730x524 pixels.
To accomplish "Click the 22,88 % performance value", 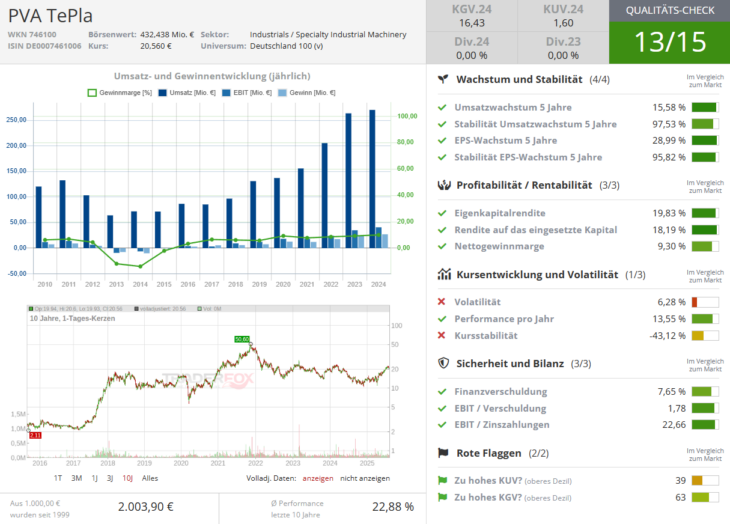I will tap(393, 507).
